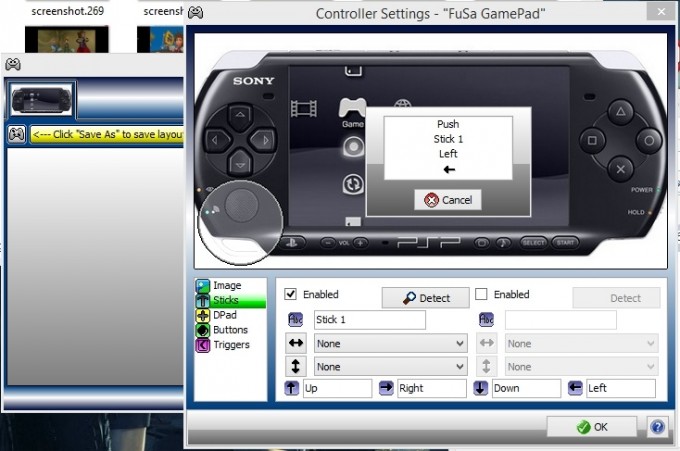Click the Up direction text field
The height and width of the screenshot is (451, 680).
337,389
